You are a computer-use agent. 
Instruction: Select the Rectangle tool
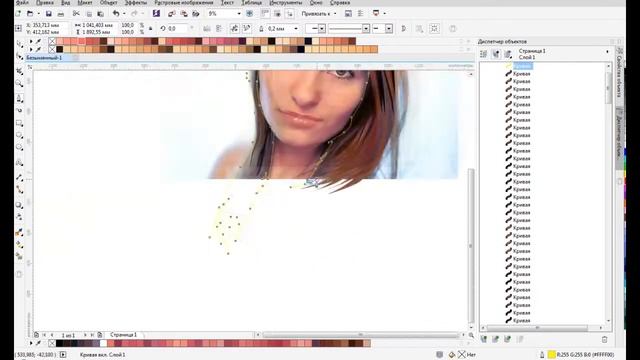click(19, 123)
